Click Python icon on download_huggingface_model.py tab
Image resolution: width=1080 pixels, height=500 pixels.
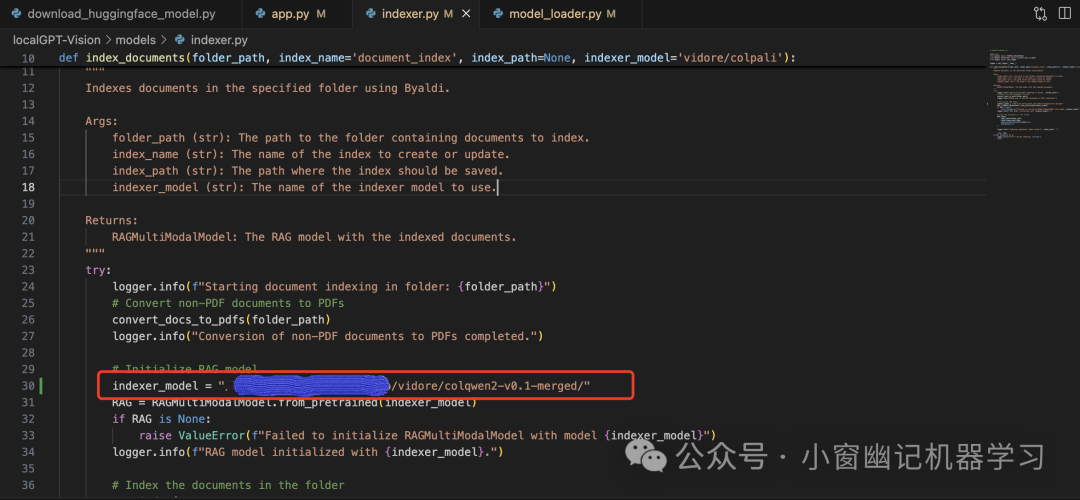[x=16, y=14]
